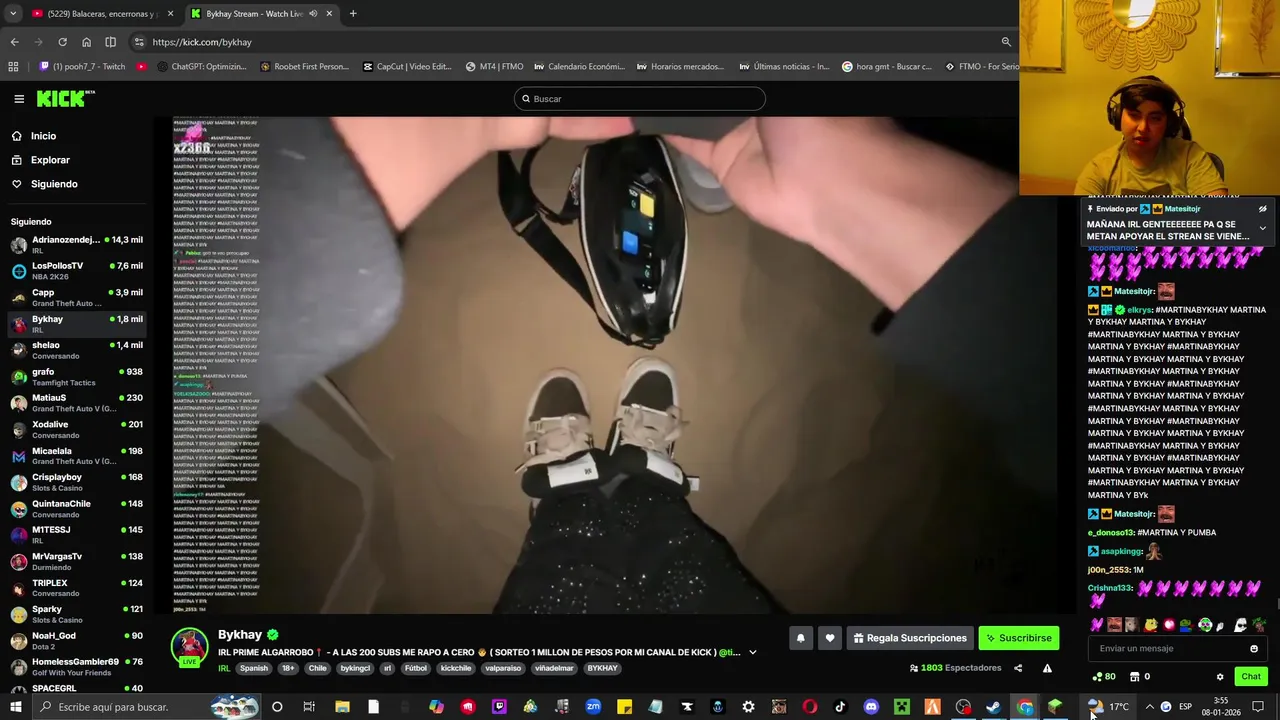Open Capp channel in followed list
Screen dimensions: 1280x720
pos(76,298)
